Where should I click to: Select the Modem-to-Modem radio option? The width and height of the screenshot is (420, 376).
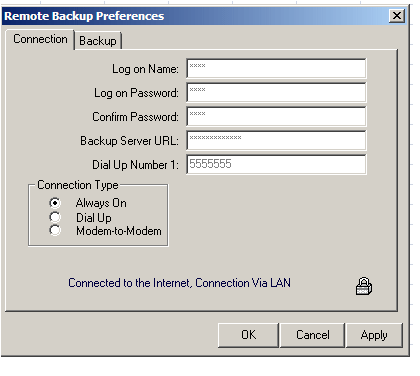click(55, 230)
